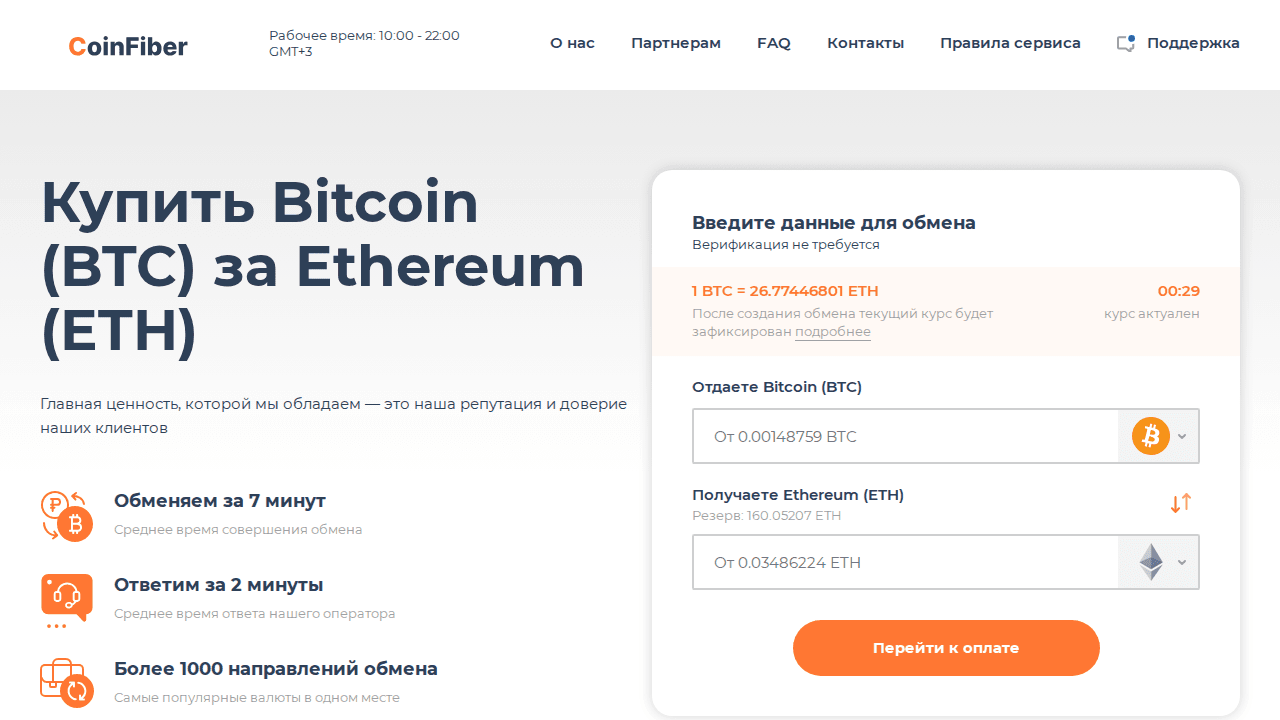The image size is (1280, 720).
Task: Follow the «подробнее» link about rate
Action: point(832,332)
